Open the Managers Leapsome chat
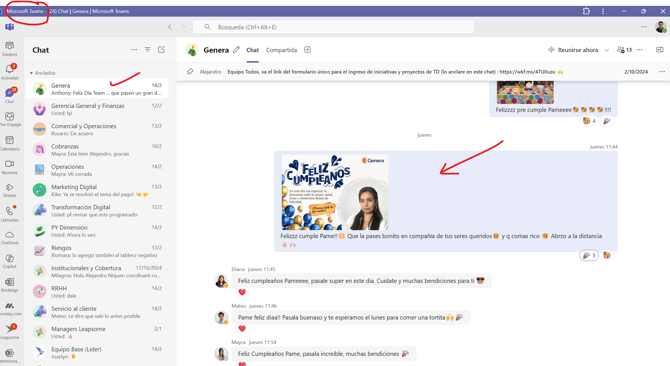670x366 pixels. pos(97,332)
